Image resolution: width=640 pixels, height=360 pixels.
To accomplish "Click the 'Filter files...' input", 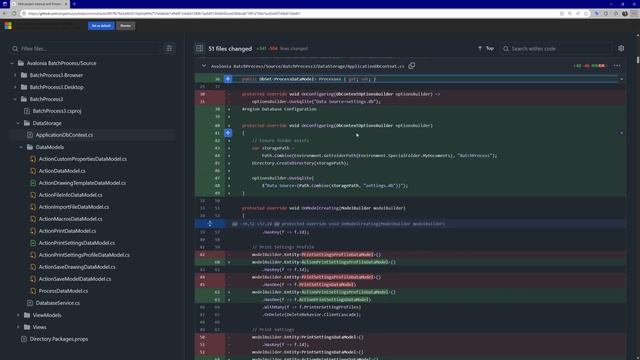I will point(86,49).
